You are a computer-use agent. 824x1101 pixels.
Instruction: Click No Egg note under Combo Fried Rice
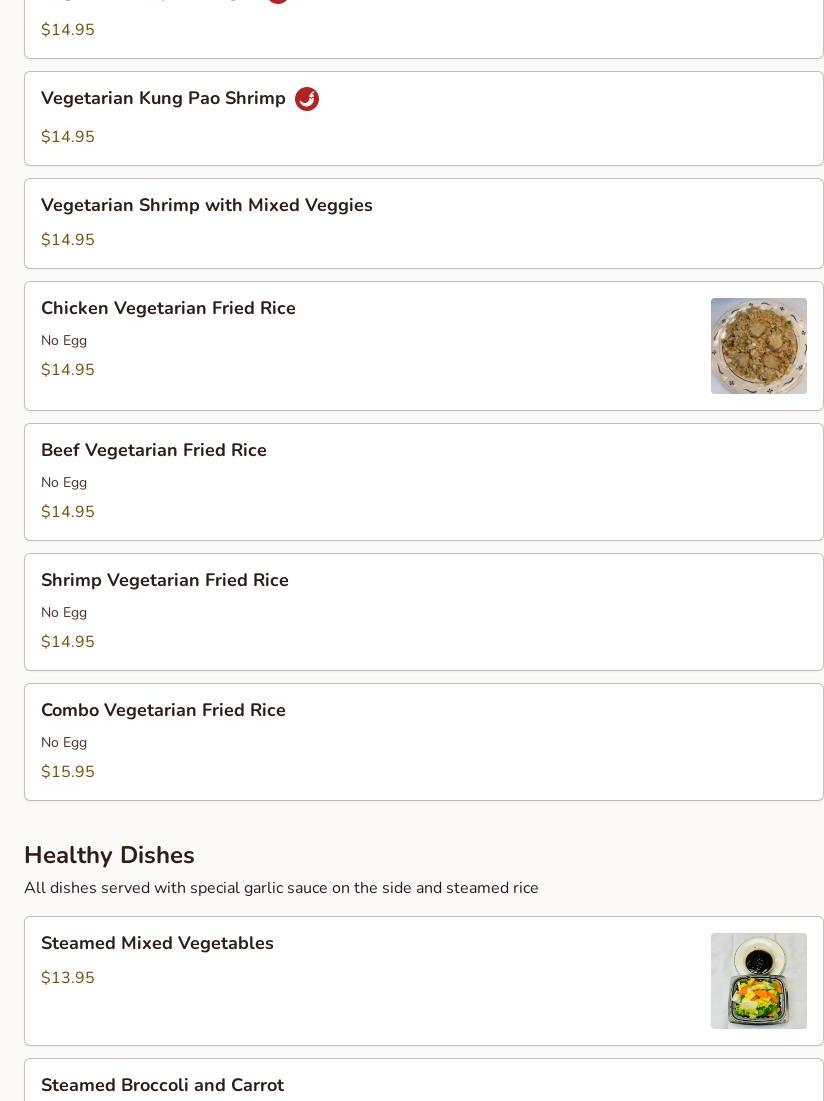(64, 742)
